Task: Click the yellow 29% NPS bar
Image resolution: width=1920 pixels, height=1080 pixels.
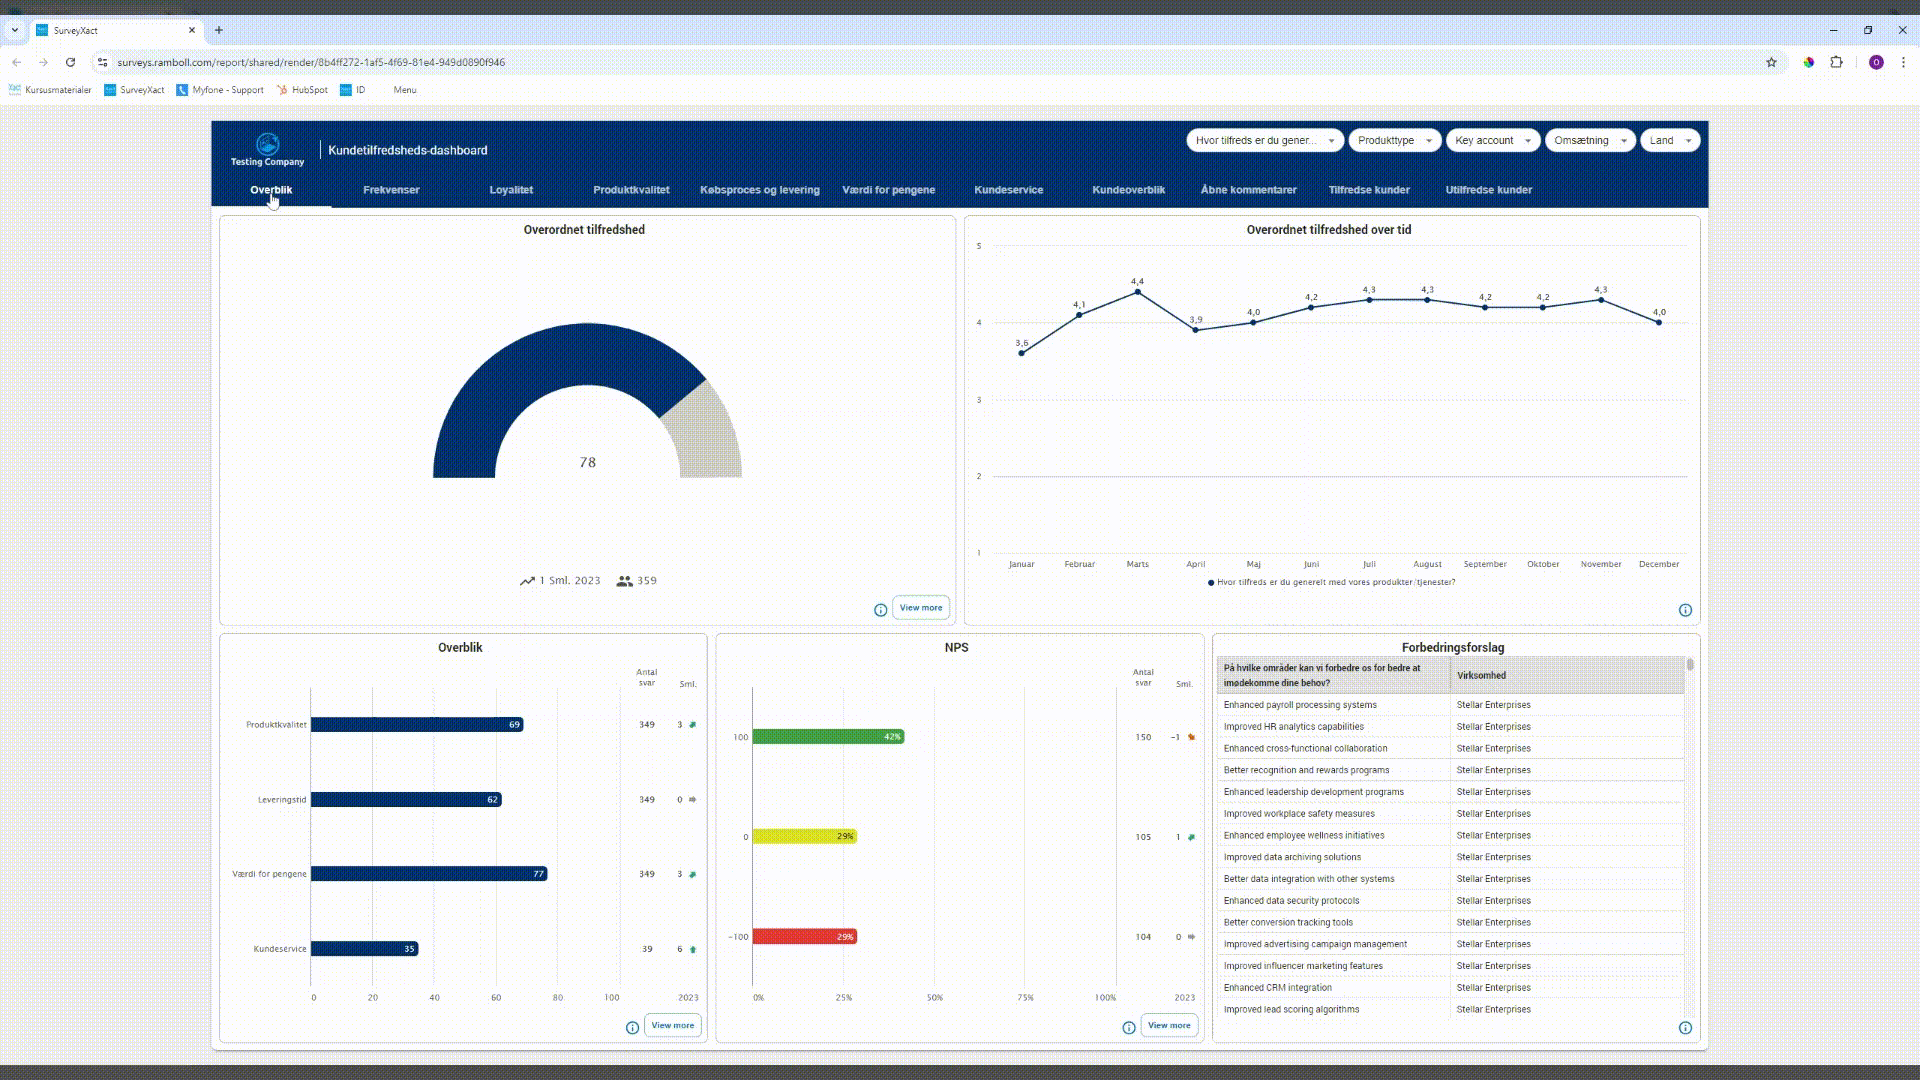Action: (805, 837)
